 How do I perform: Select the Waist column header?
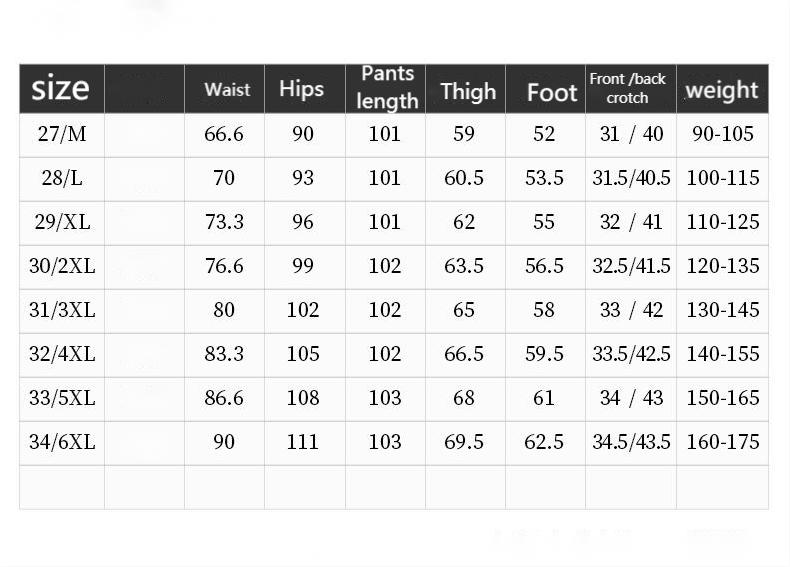(227, 90)
